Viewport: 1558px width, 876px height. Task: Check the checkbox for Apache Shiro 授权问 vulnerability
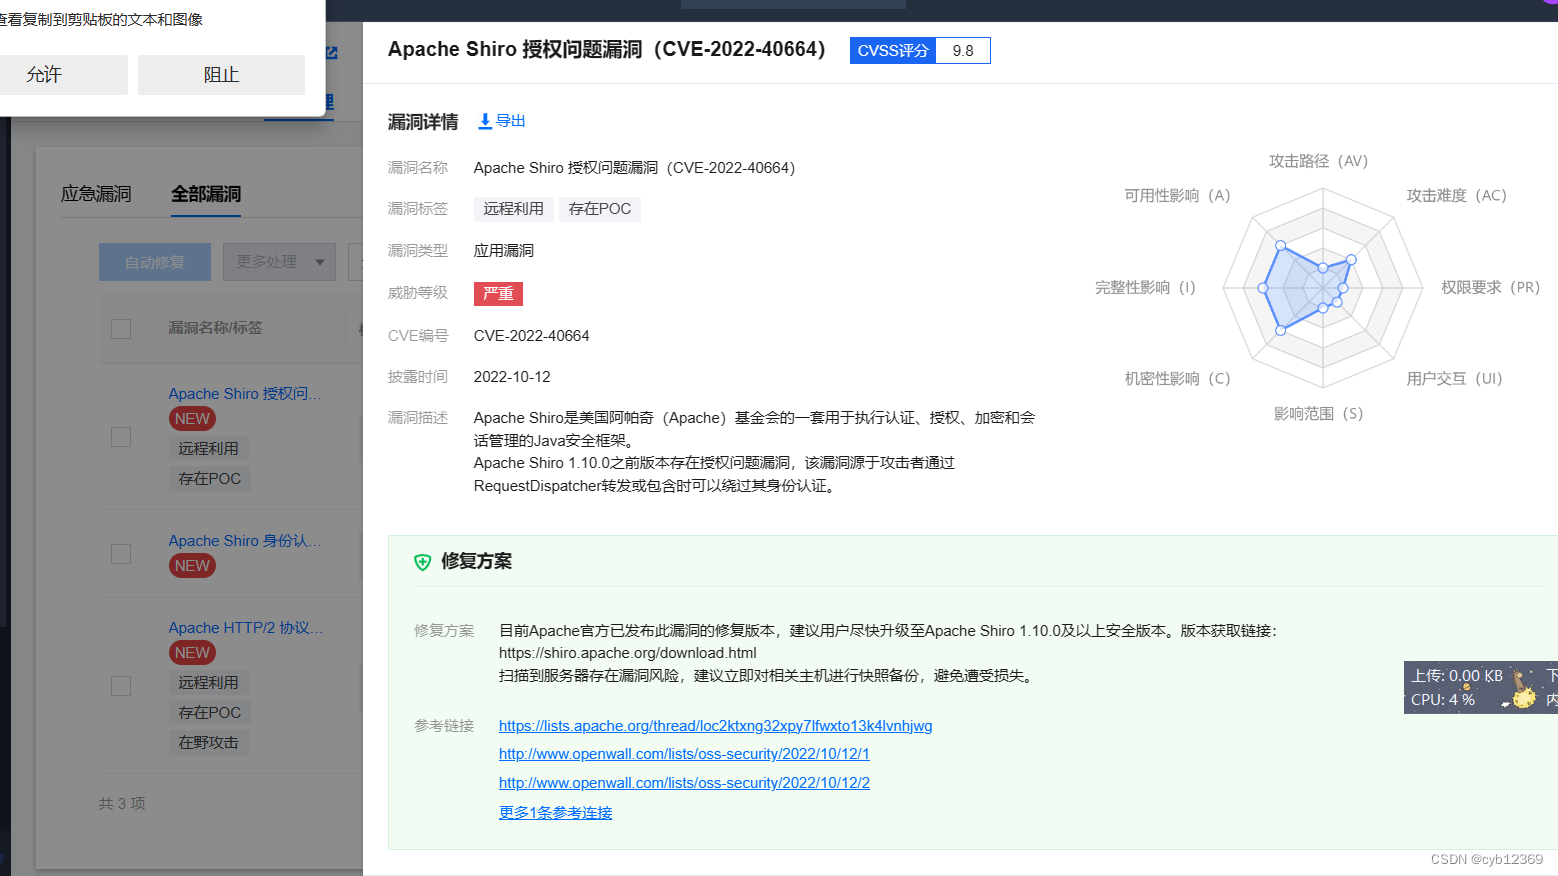(x=120, y=435)
